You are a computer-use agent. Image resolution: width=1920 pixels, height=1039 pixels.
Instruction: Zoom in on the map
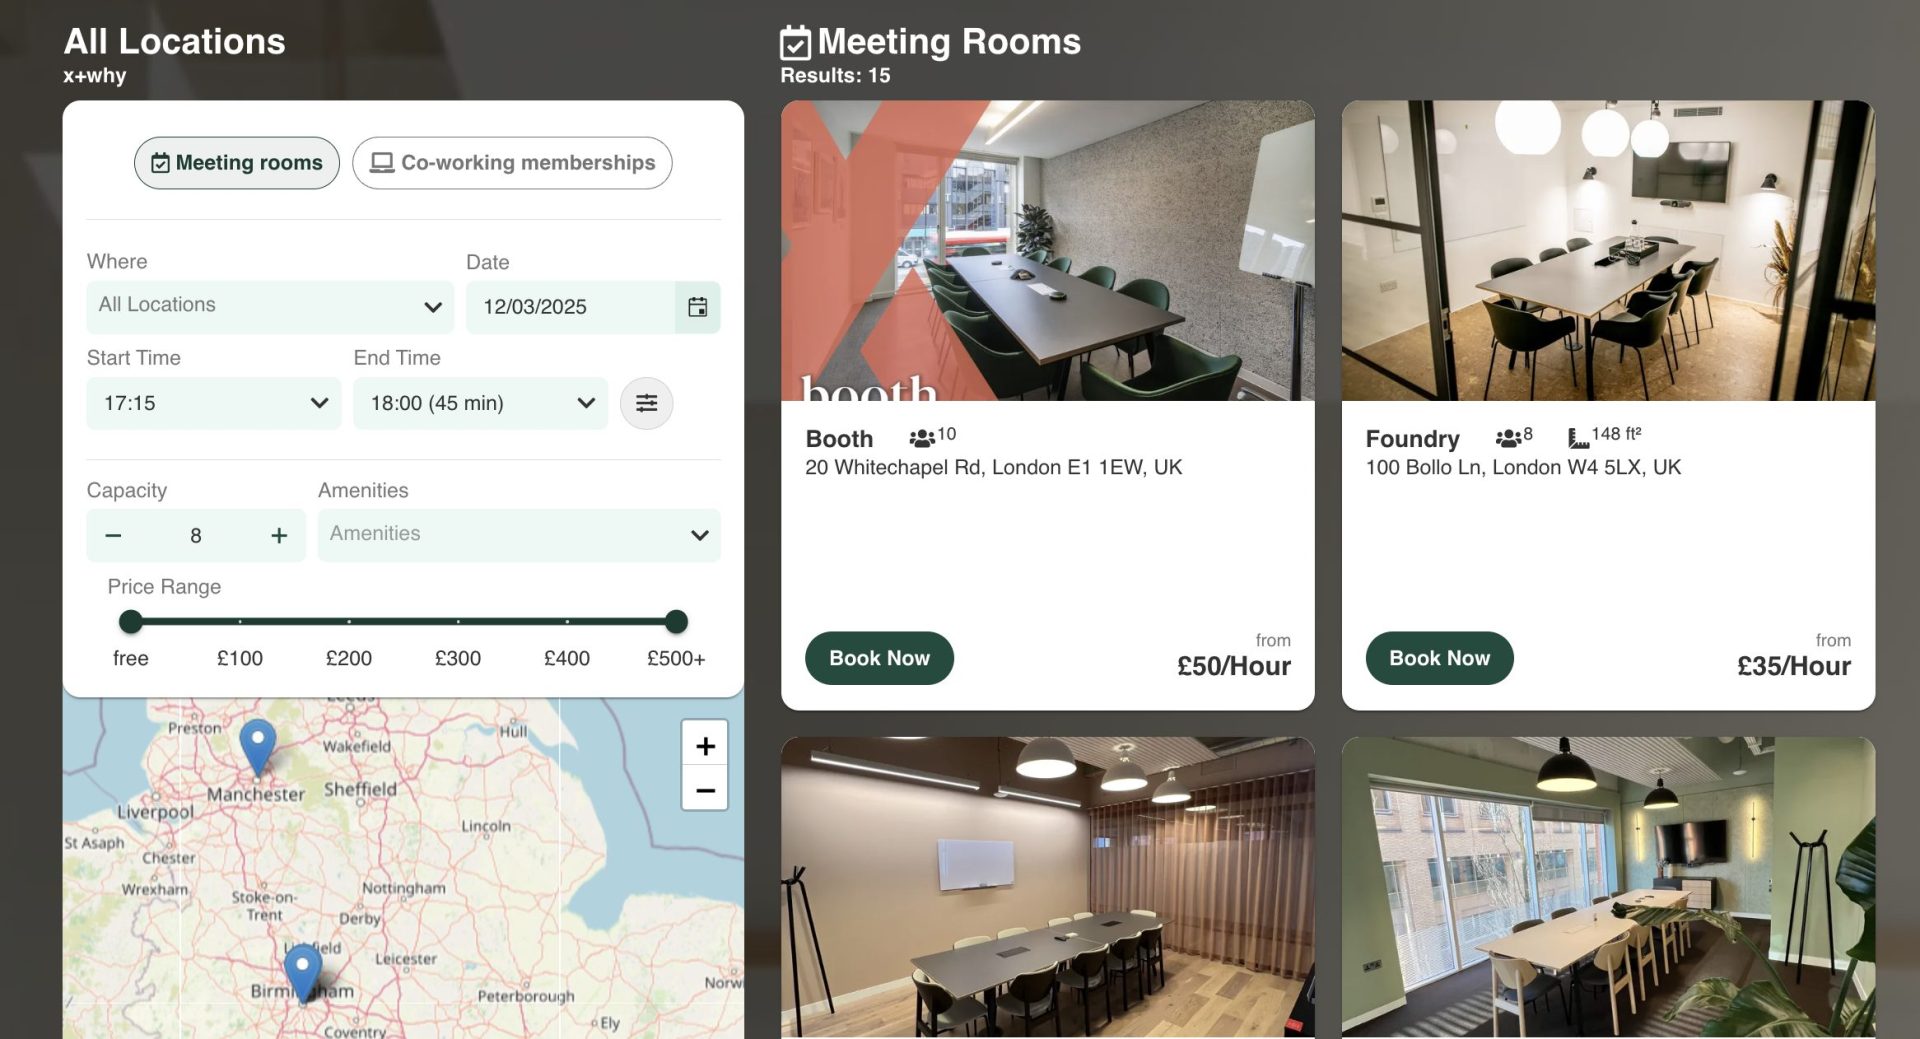[705, 746]
